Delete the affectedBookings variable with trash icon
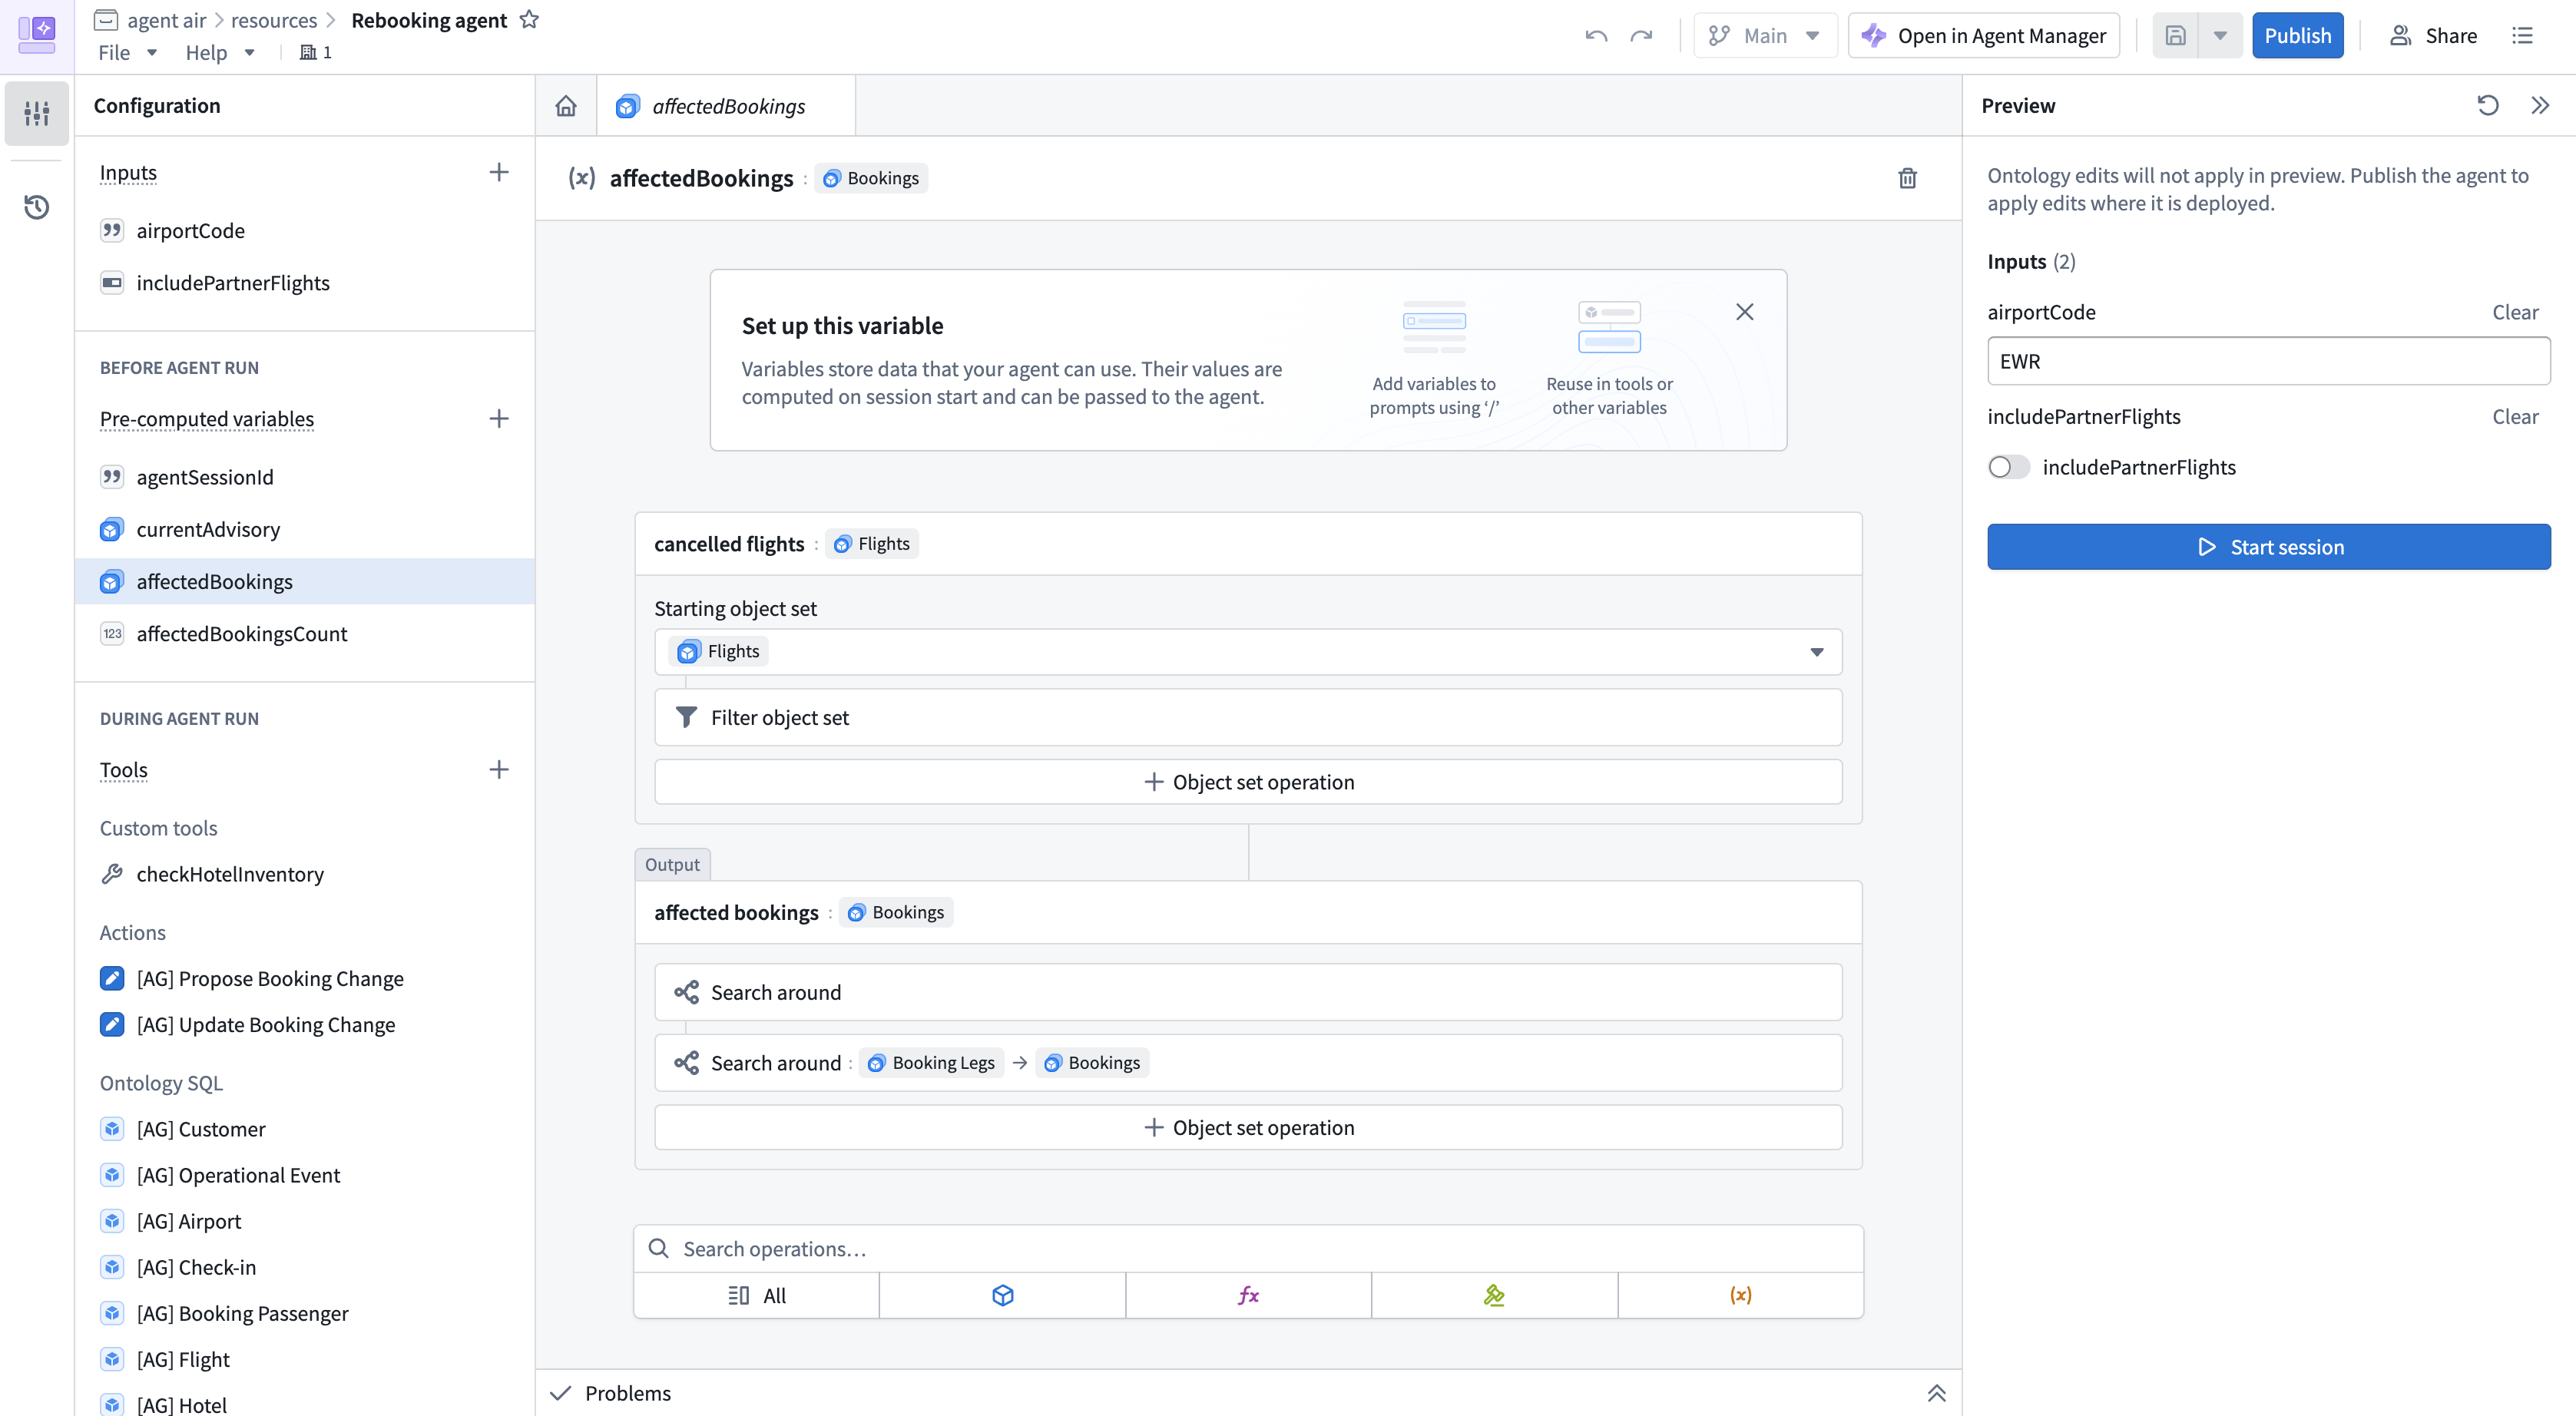This screenshot has height=1416, width=2576. point(1907,178)
